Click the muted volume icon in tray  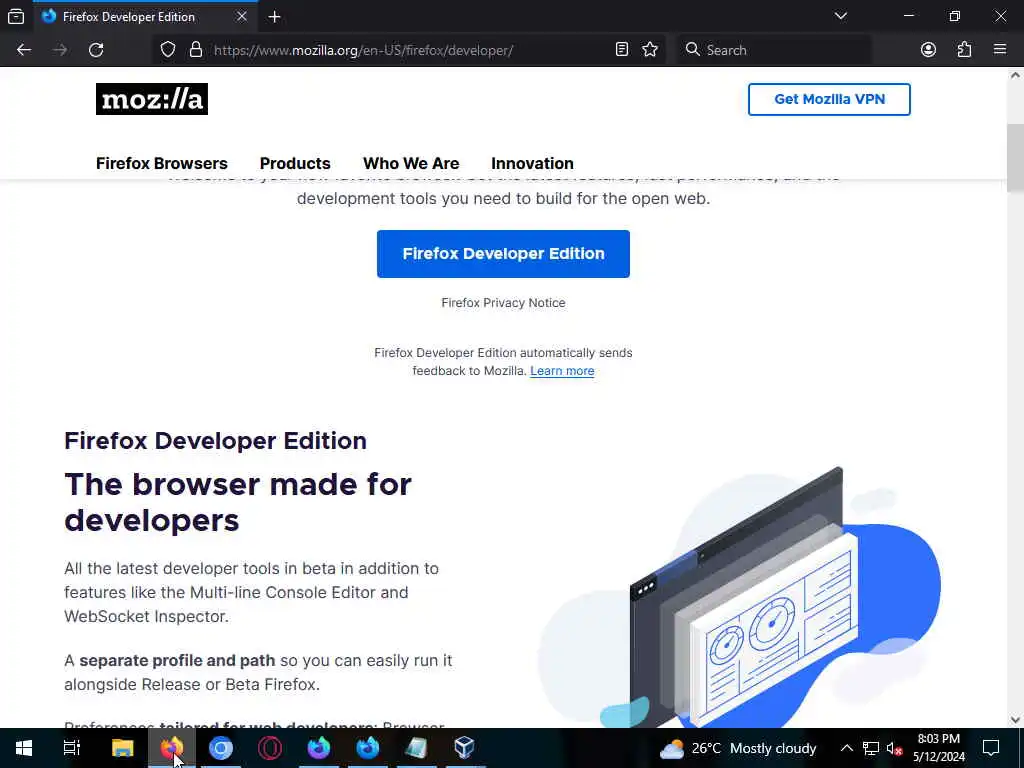coord(894,748)
